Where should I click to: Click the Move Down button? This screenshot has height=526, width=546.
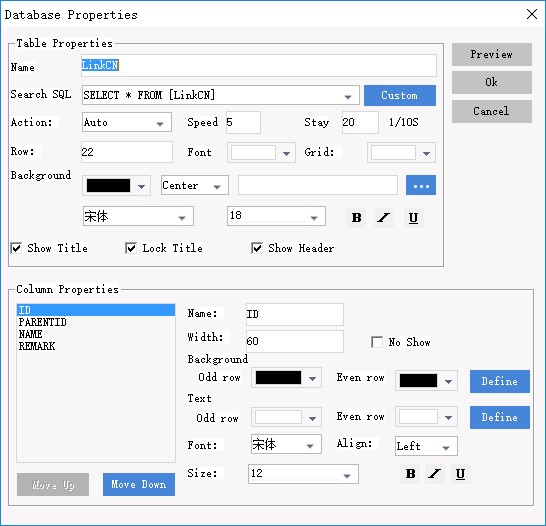click(139, 484)
